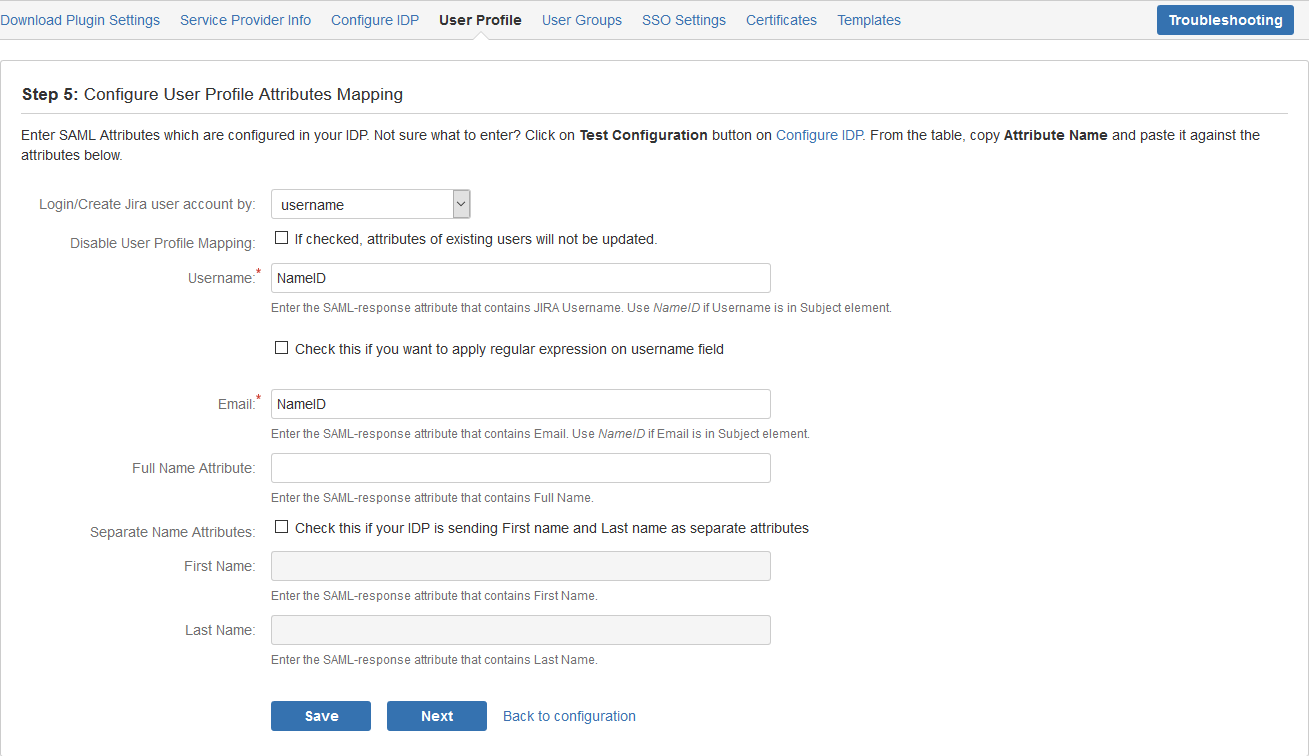The image size is (1309, 756).
Task: Click the Troubleshooting button
Action: pos(1225,20)
